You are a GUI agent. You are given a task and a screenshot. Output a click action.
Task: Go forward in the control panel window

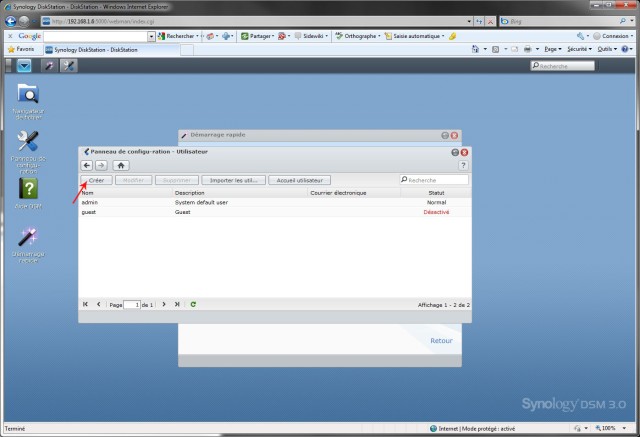tap(101, 165)
